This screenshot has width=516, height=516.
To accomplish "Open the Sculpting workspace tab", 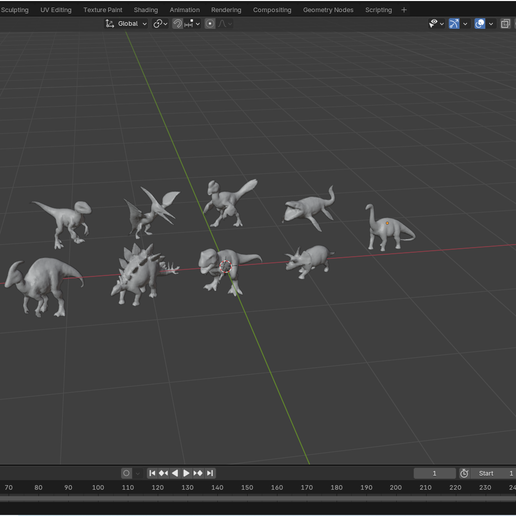I will point(14,10).
